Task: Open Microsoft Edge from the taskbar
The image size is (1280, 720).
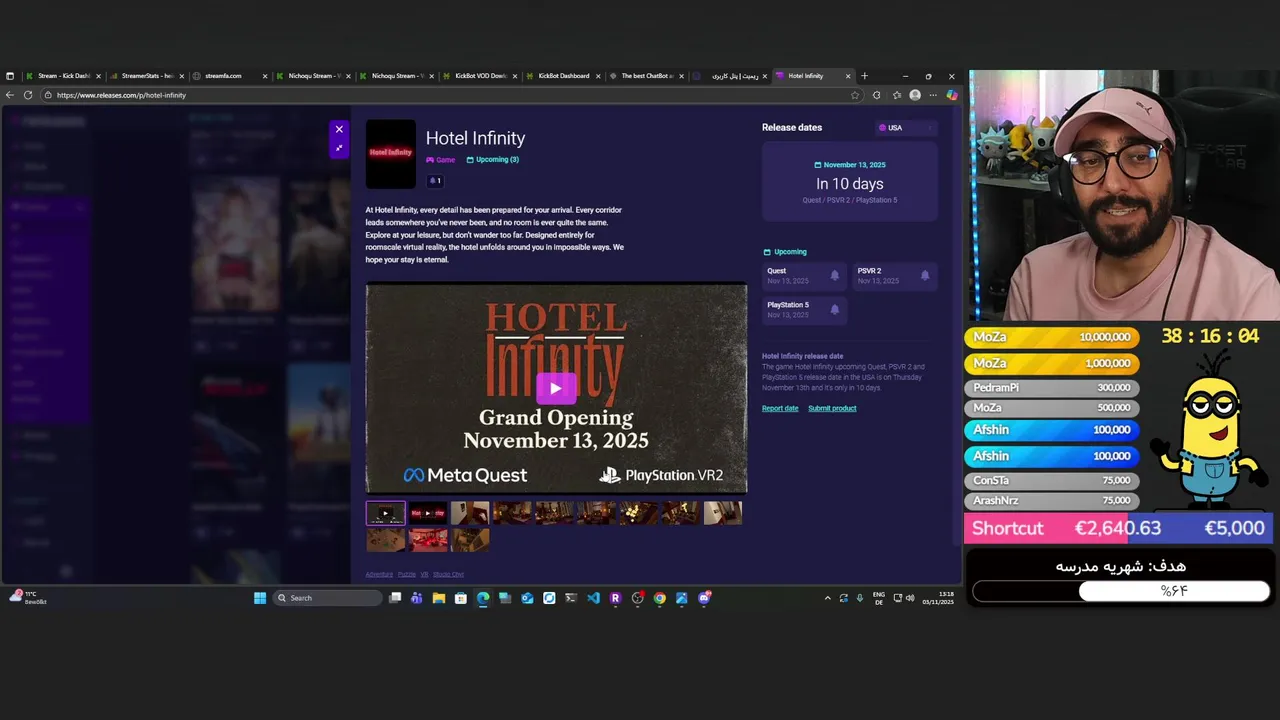Action: (x=483, y=598)
